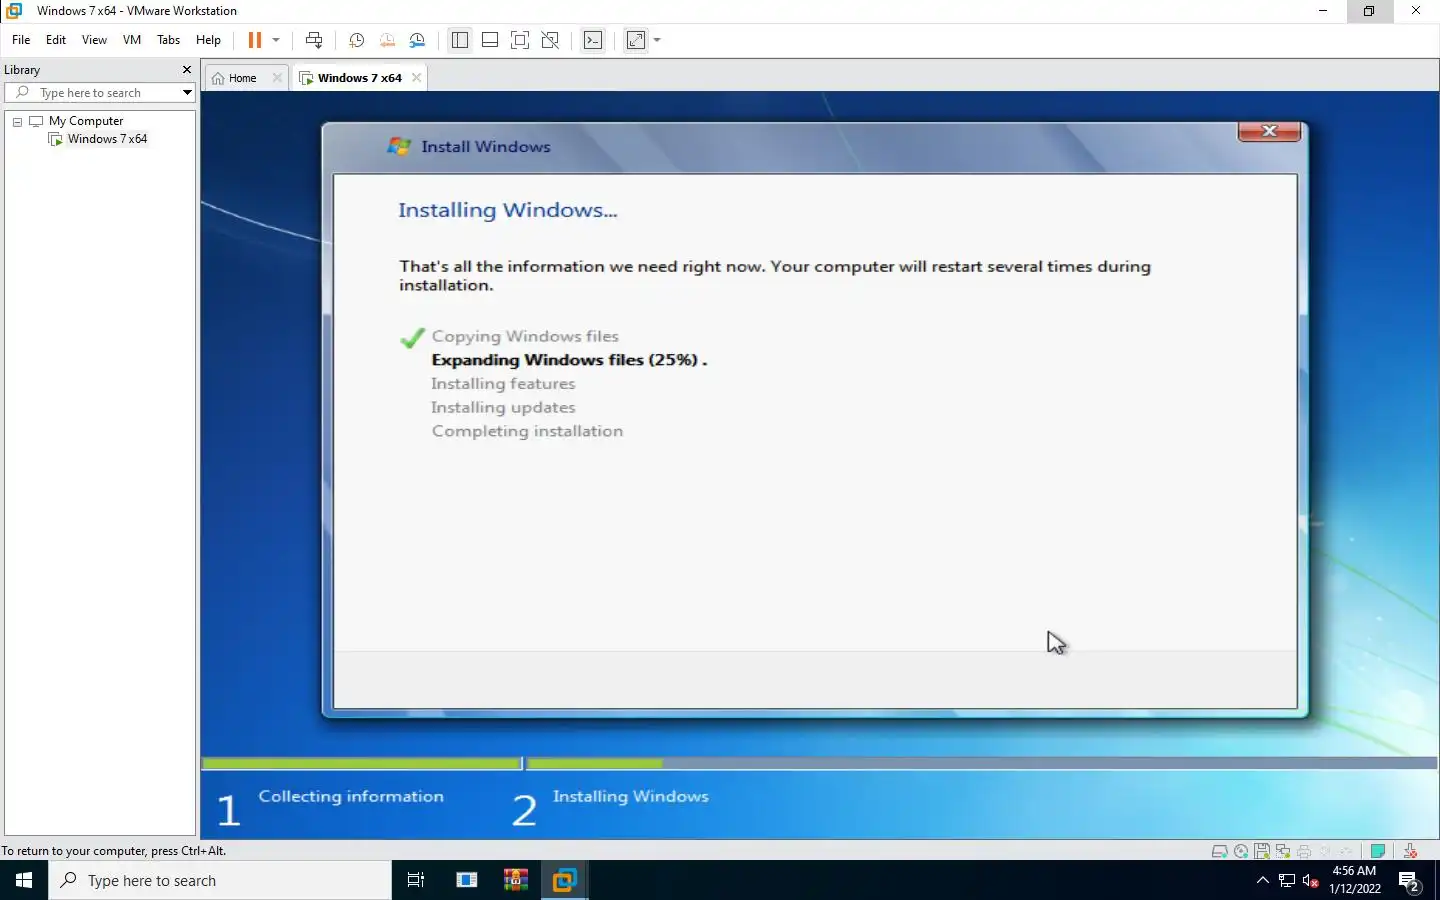The height and width of the screenshot is (900, 1440).
Task: Open the Help menu
Action: click(208, 40)
